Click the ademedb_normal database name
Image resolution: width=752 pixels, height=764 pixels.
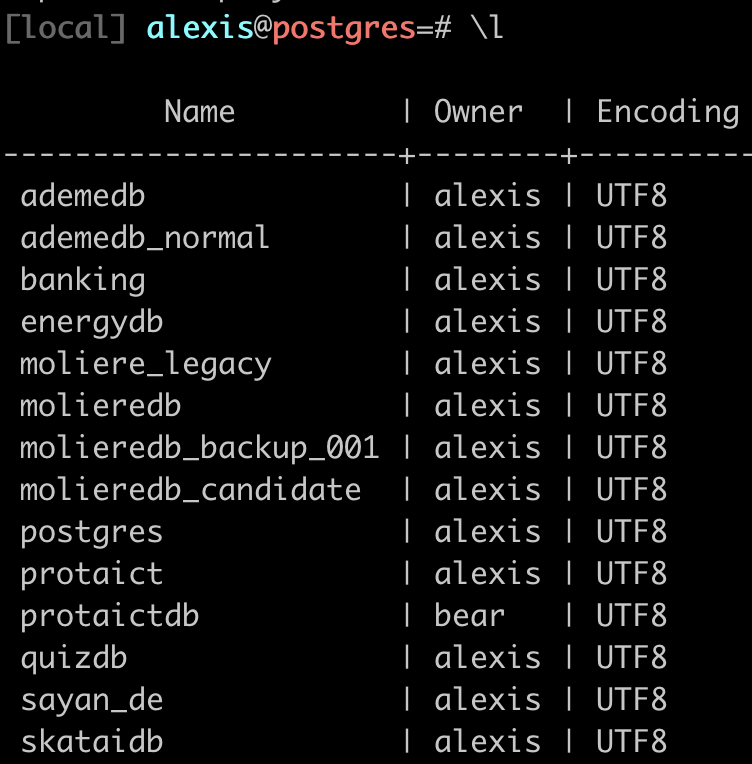(x=145, y=238)
